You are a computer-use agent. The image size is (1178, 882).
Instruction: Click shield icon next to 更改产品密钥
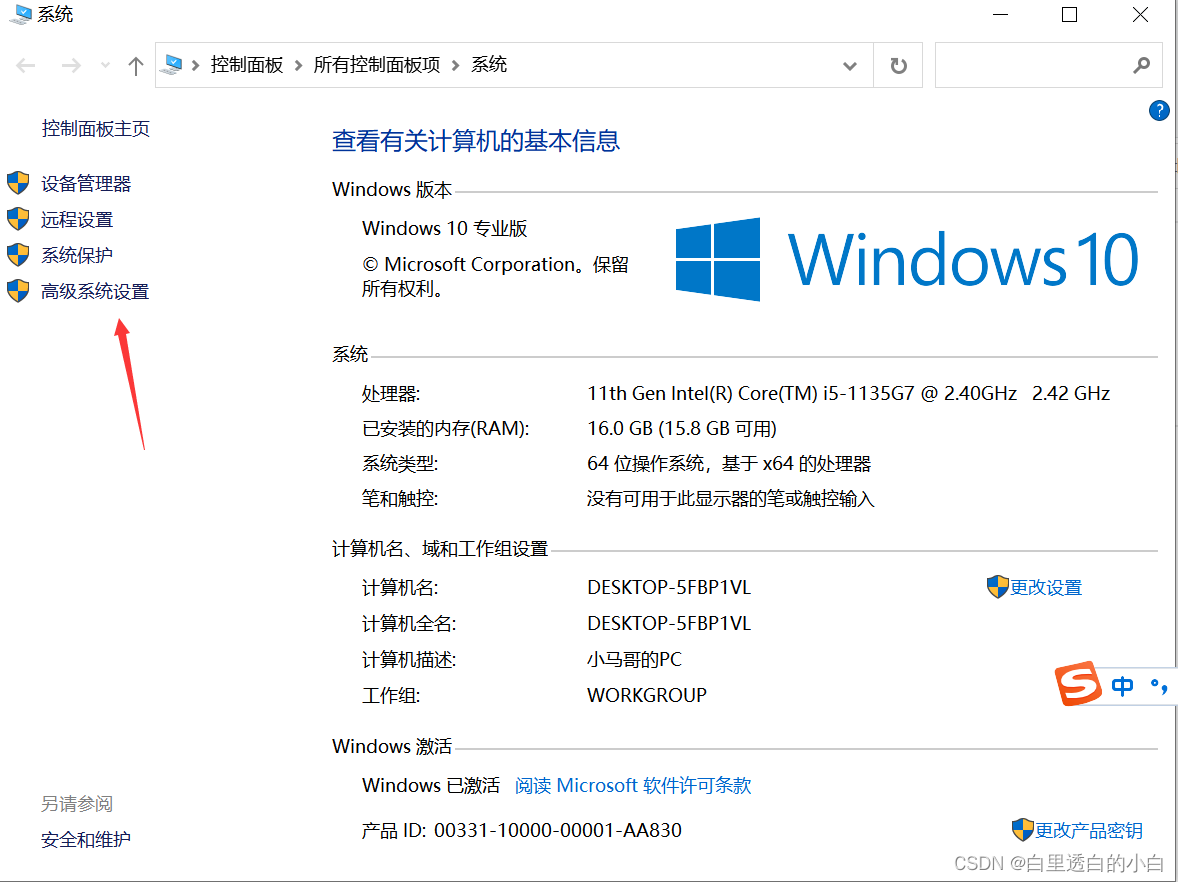[x=1022, y=829]
